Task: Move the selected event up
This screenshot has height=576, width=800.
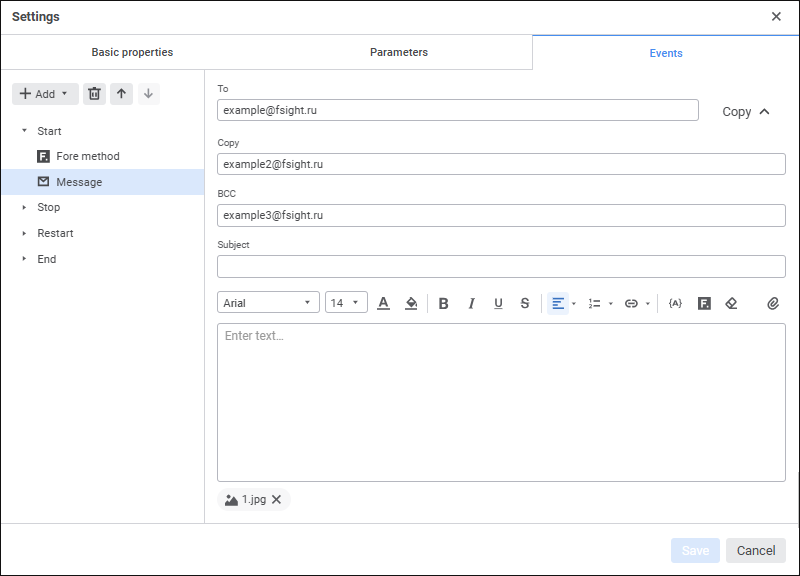Action: (x=121, y=94)
